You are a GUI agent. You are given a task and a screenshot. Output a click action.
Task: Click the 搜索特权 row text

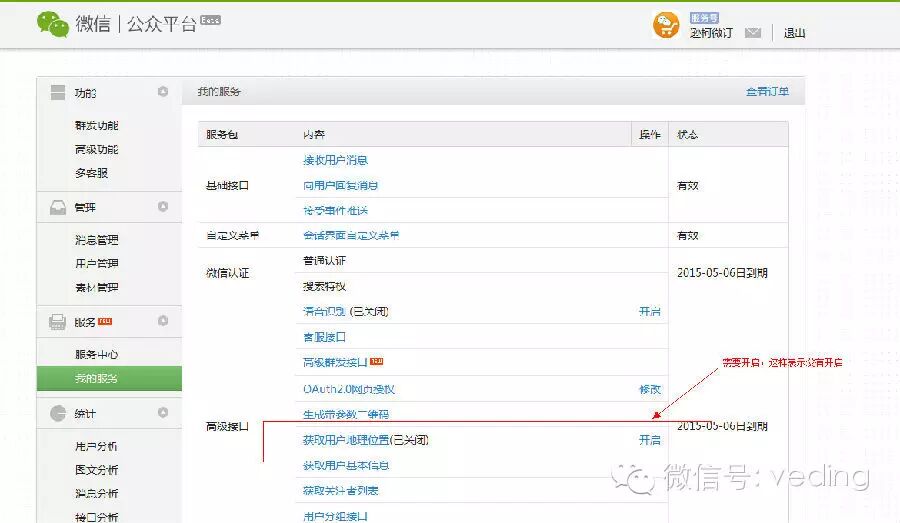(x=324, y=286)
